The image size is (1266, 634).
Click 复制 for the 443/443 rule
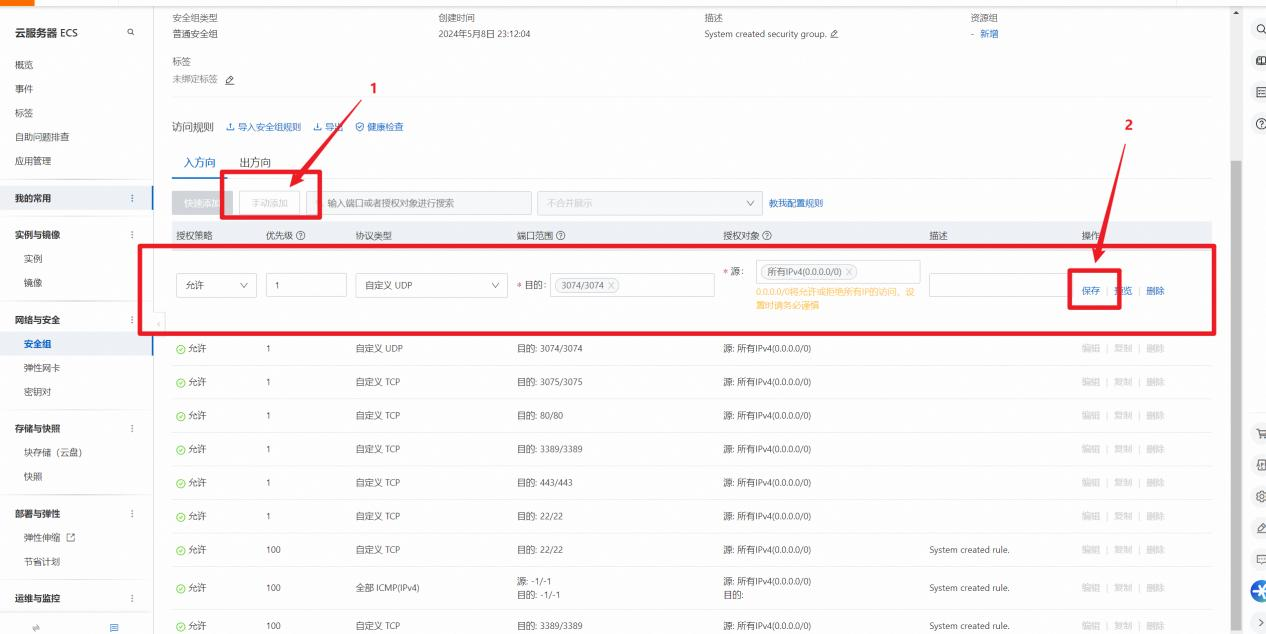pyautogui.click(x=1123, y=483)
